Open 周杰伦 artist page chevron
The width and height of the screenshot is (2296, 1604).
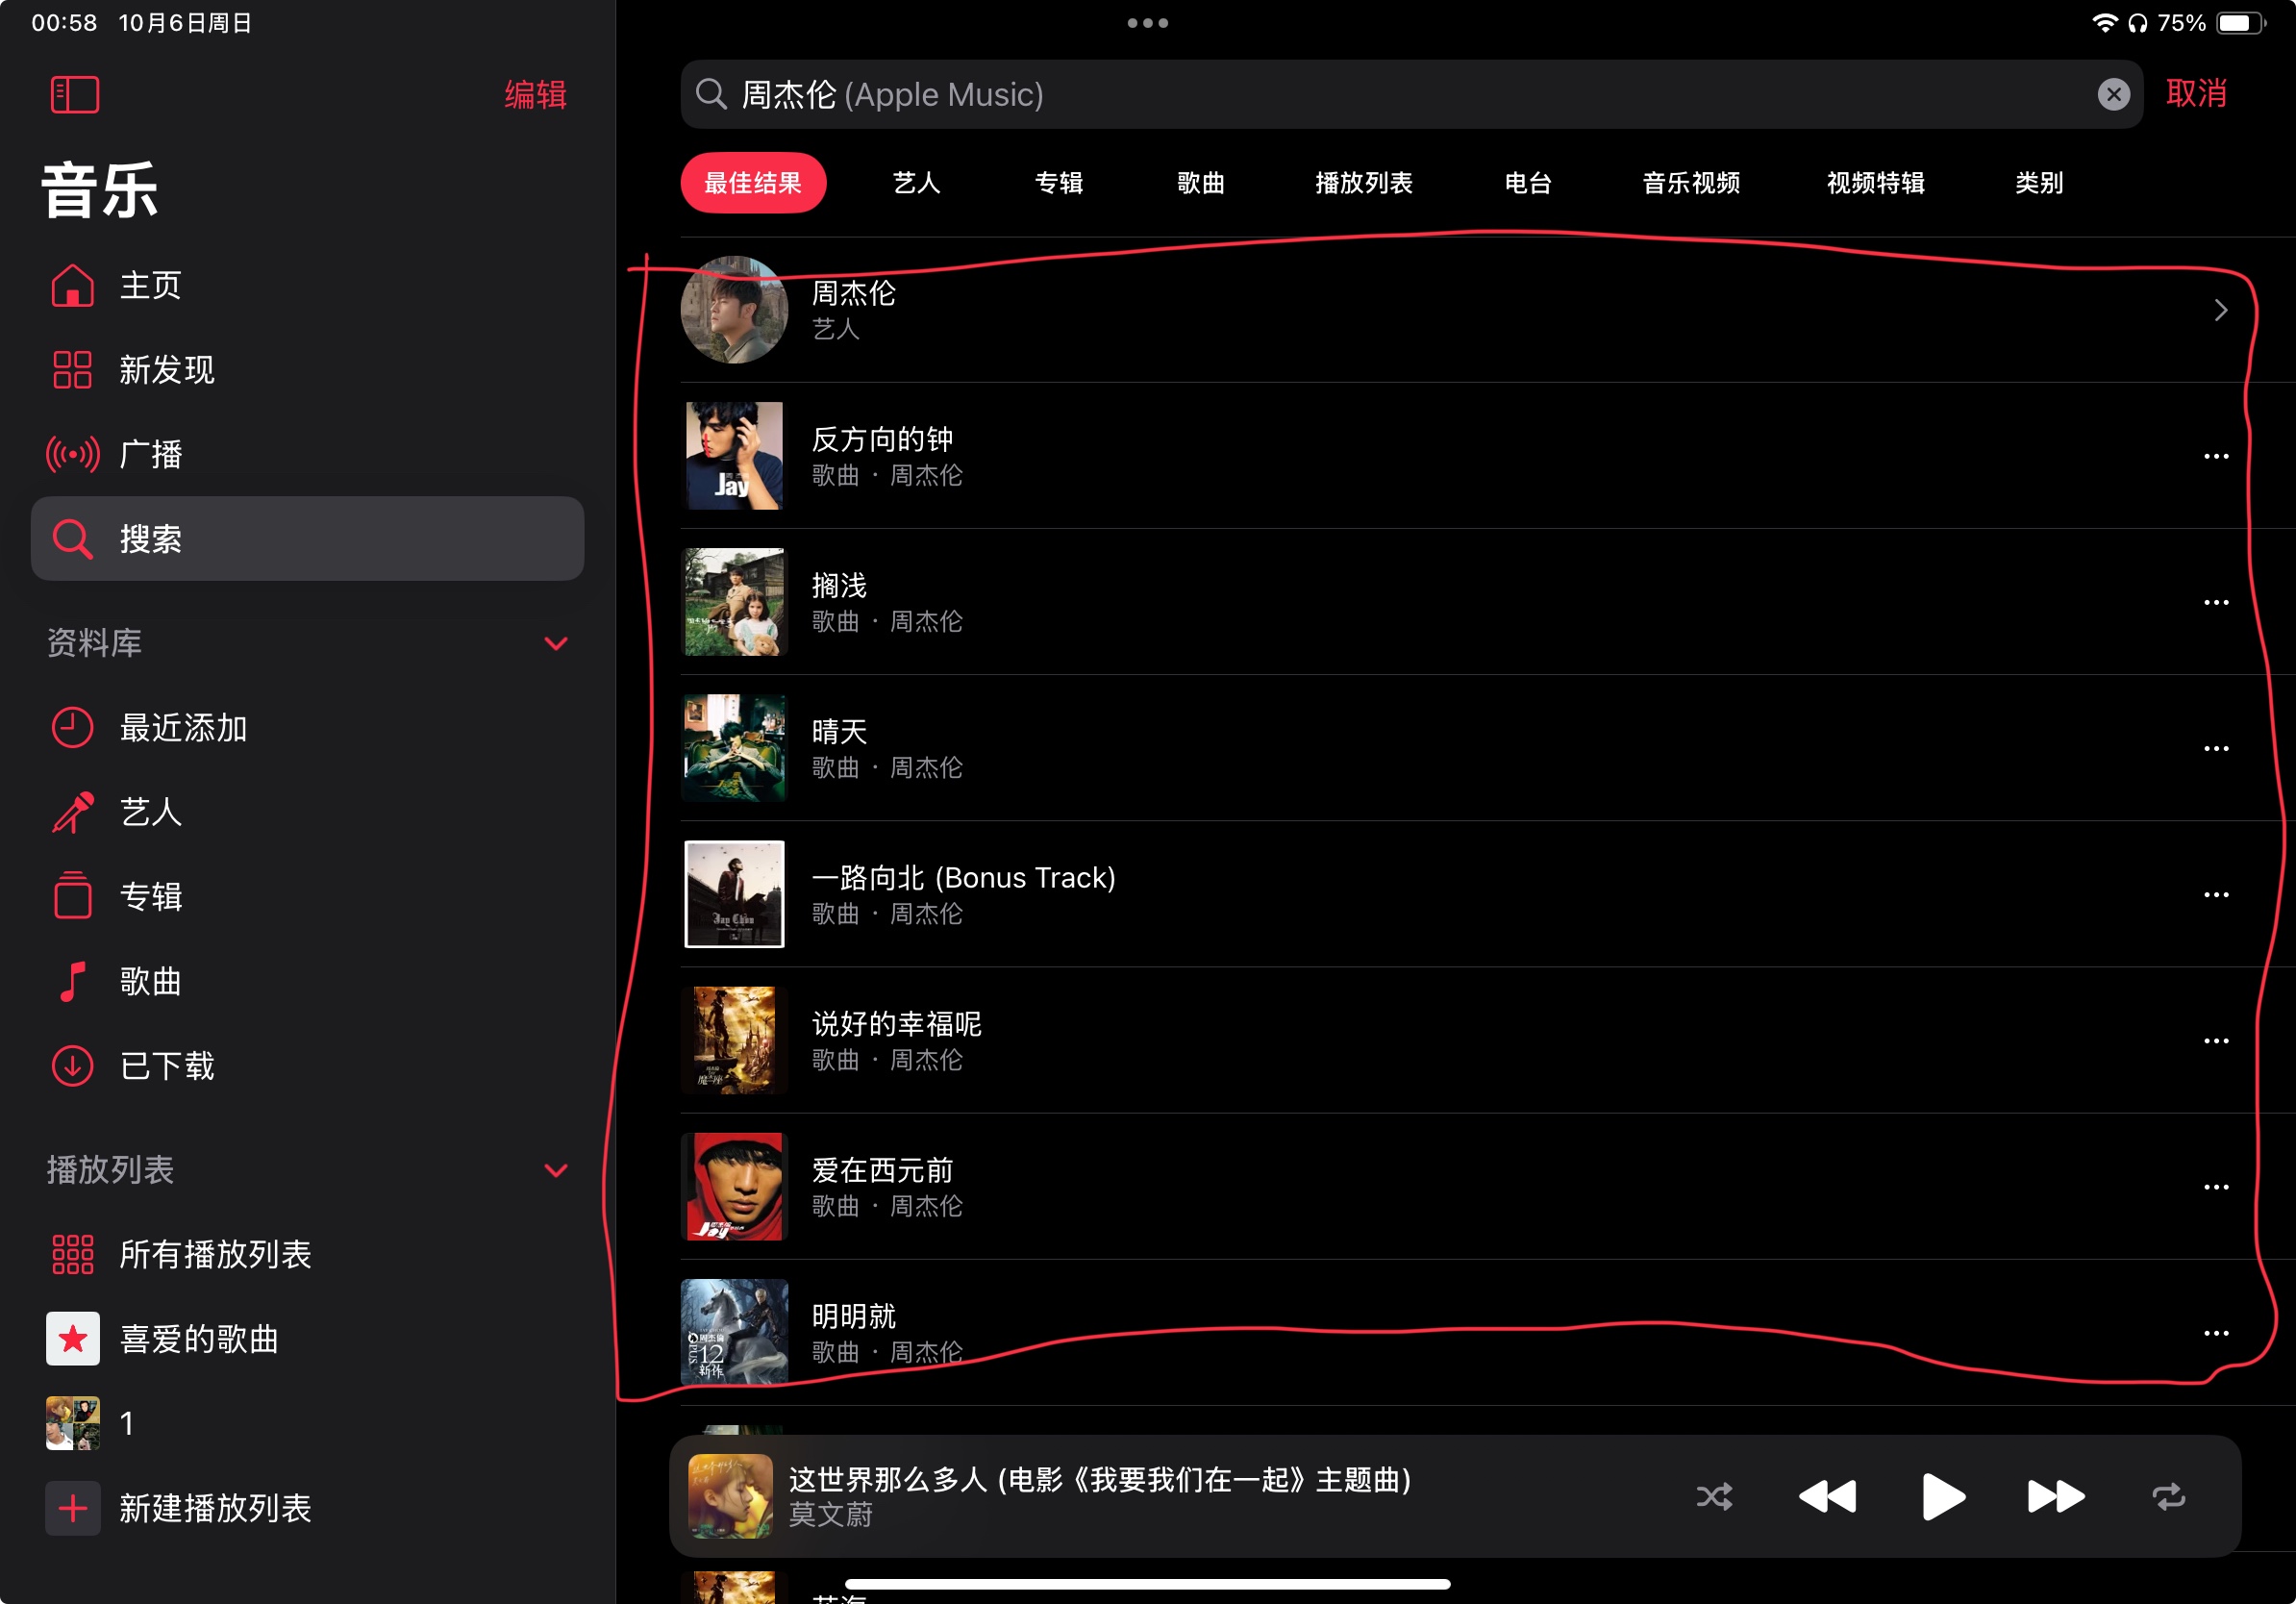(2220, 311)
